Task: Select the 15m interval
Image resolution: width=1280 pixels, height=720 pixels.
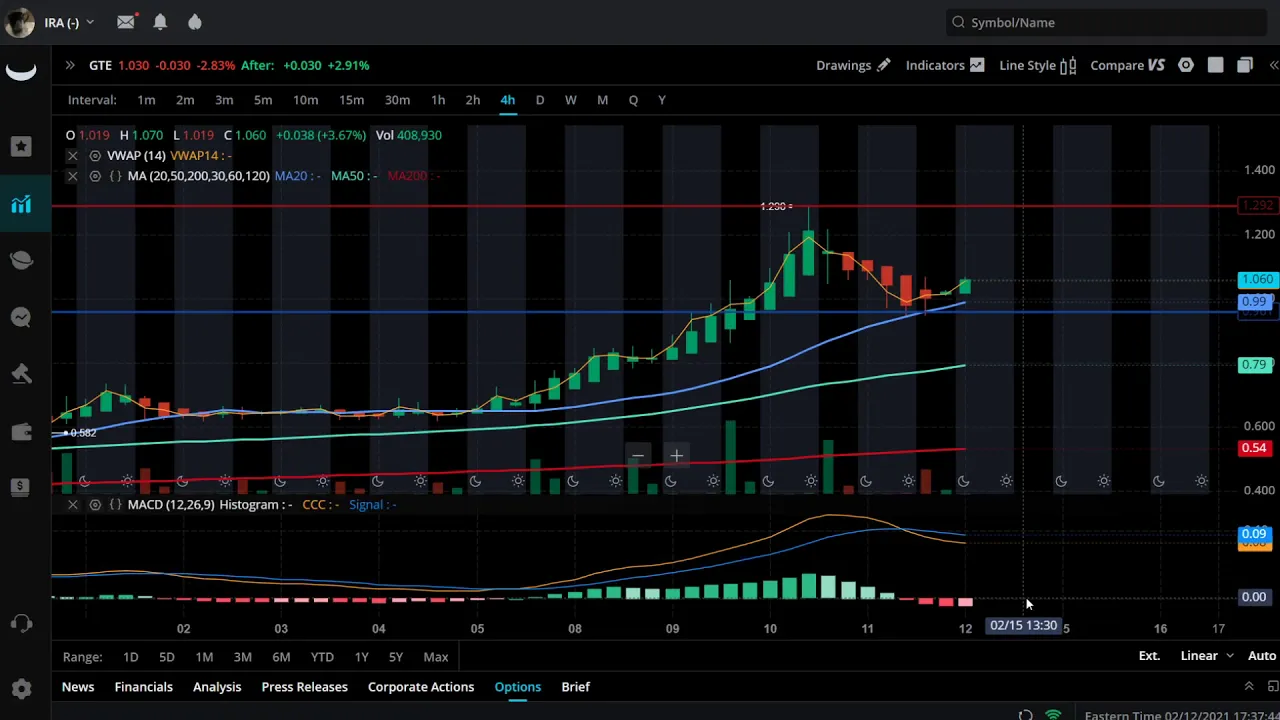Action: pos(351,100)
